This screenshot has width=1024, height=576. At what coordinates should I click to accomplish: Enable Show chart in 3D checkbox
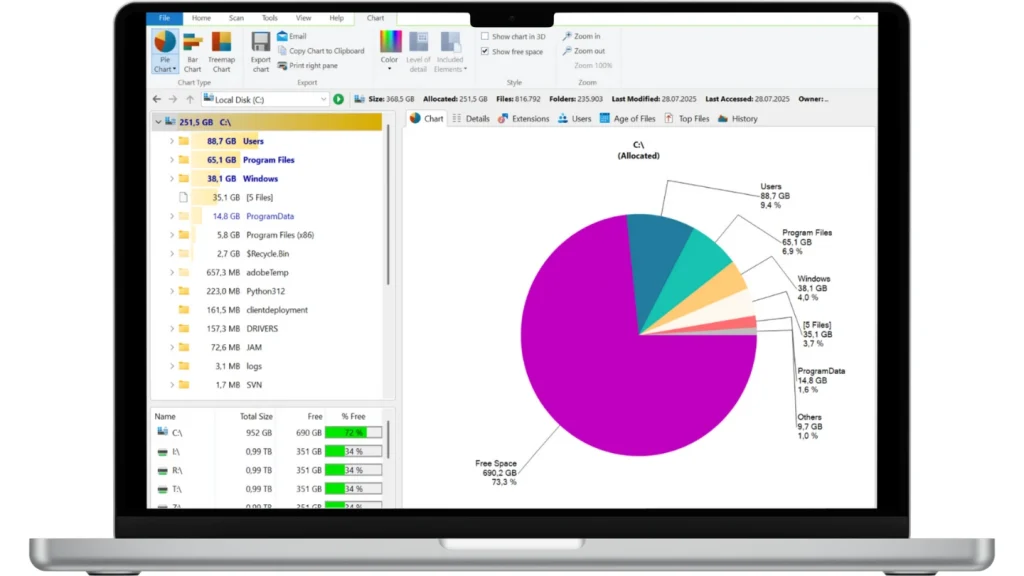tap(485, 36)
